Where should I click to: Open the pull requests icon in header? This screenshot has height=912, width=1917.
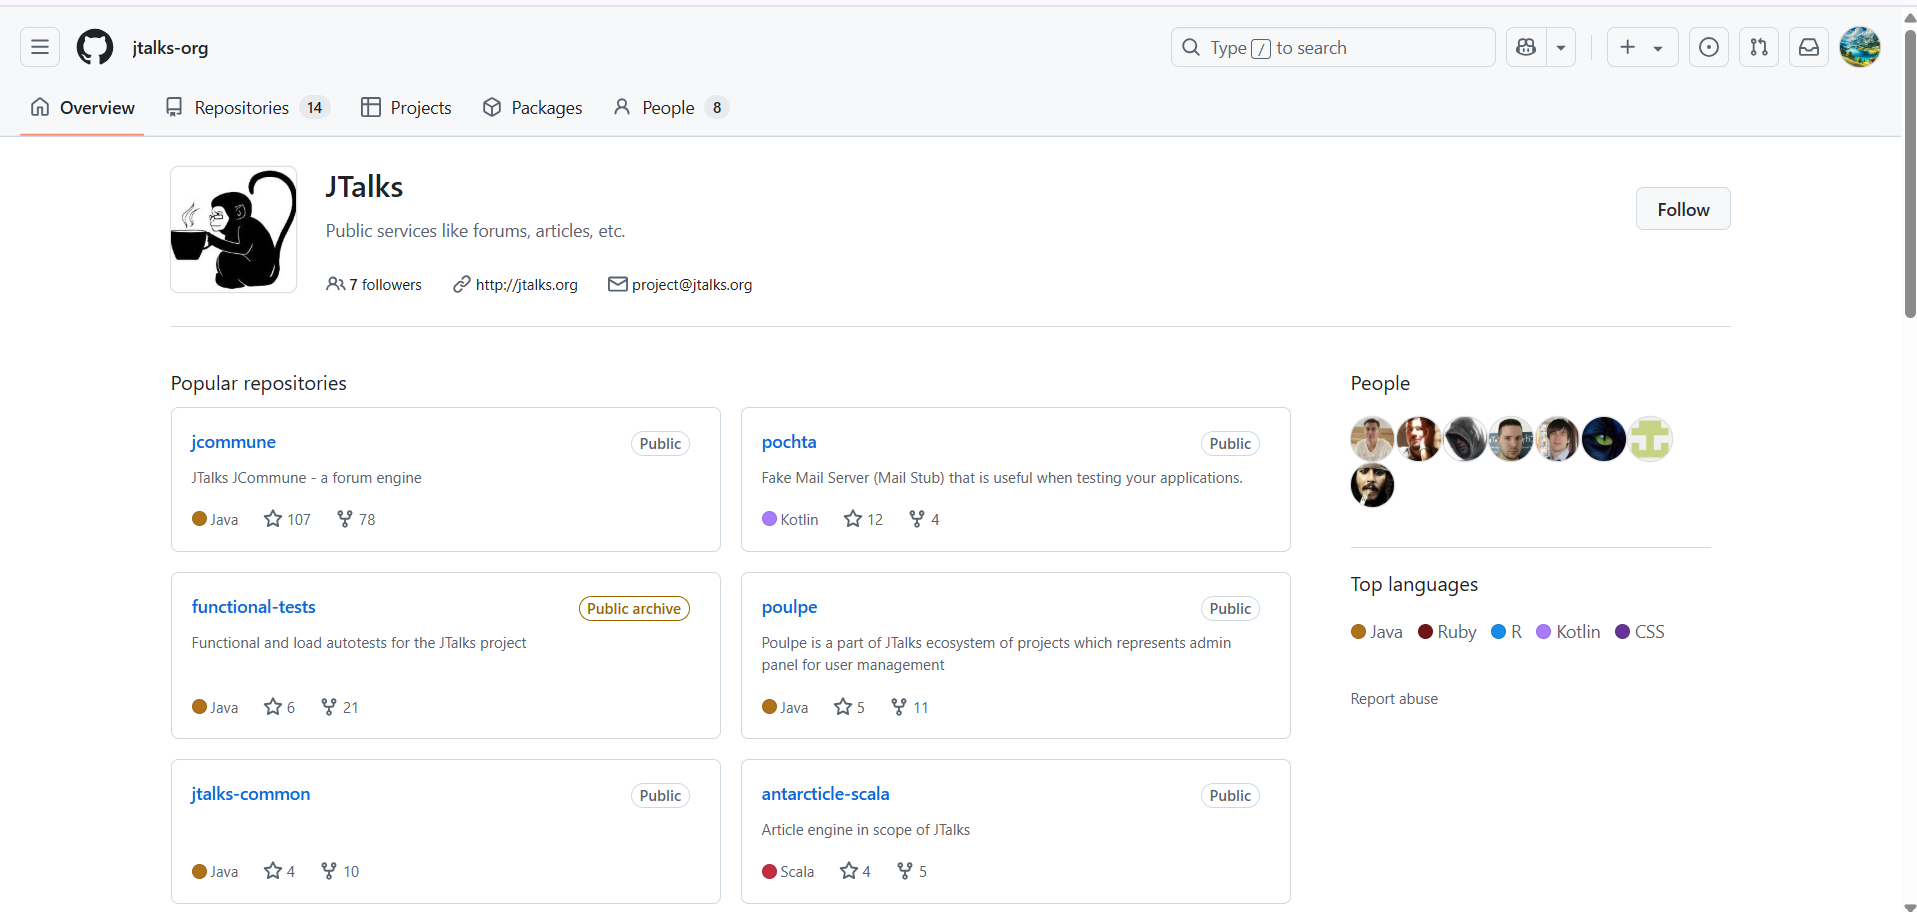[x=1759, y=47]
